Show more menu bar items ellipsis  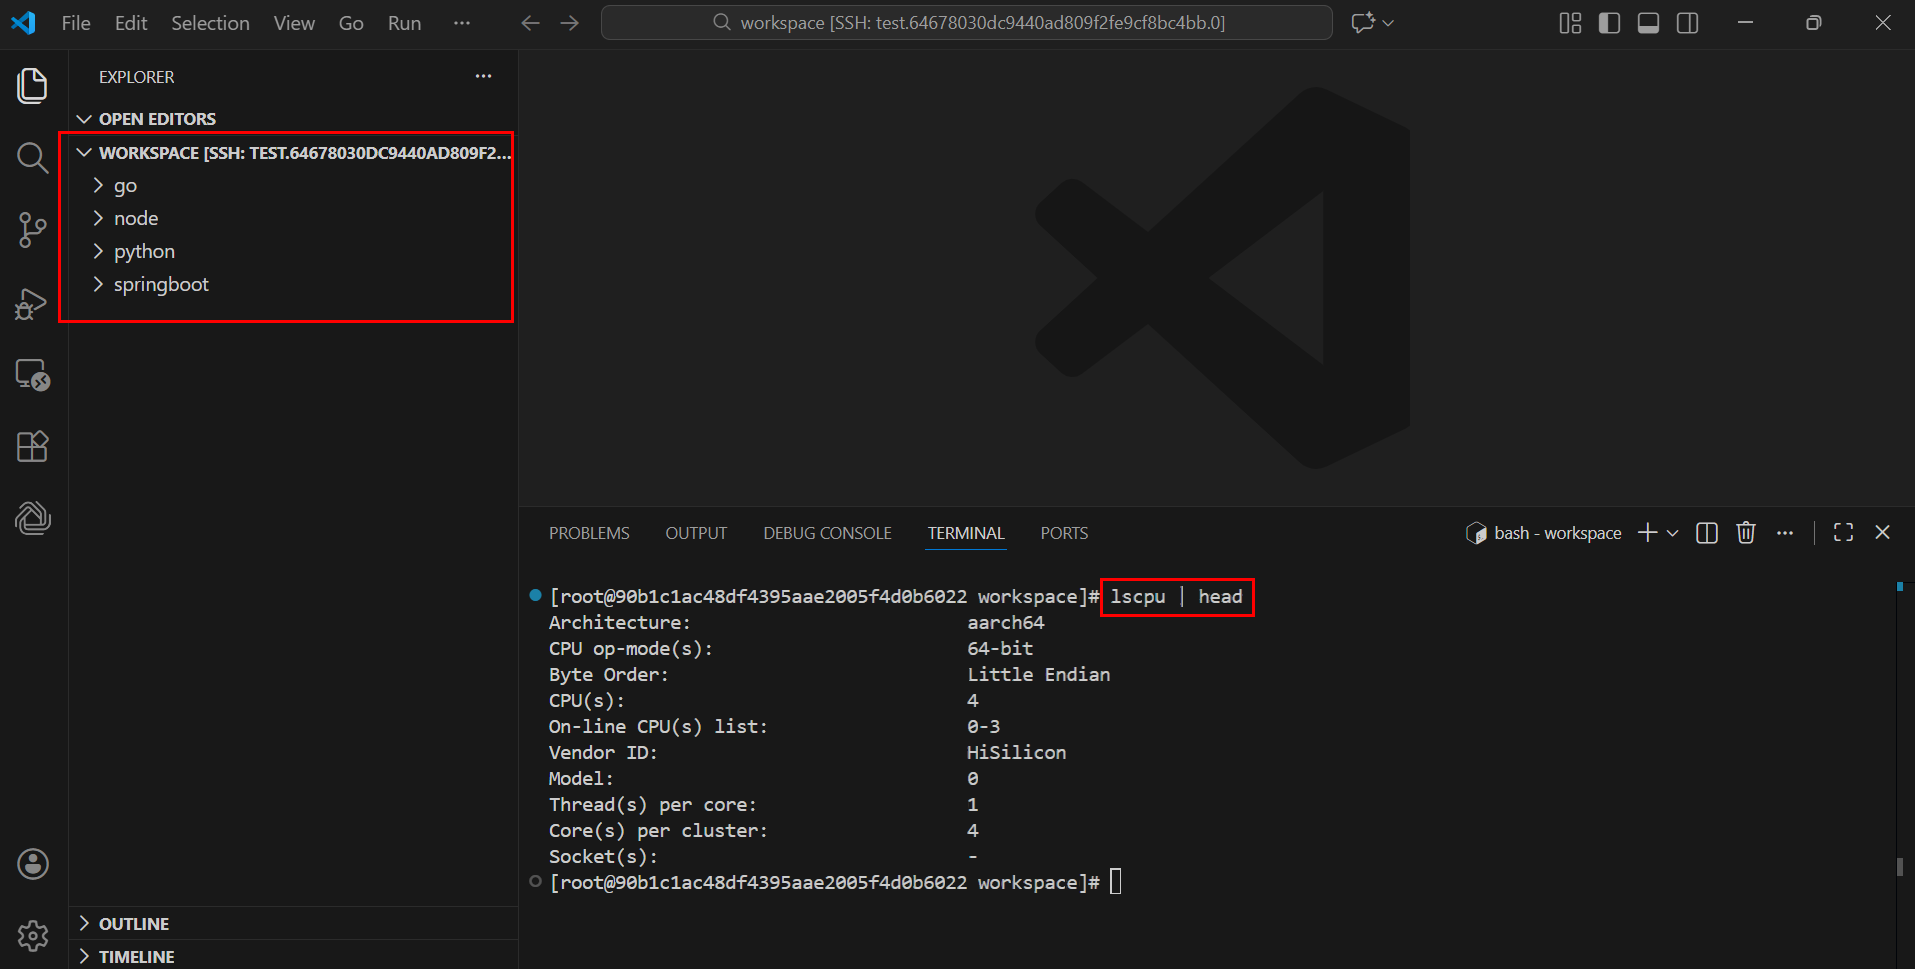tap(462, 23)
